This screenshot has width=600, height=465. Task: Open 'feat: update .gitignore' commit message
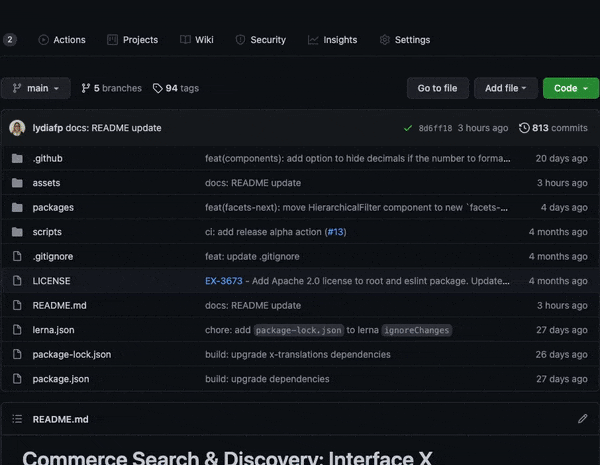click(x=252, y=256)
